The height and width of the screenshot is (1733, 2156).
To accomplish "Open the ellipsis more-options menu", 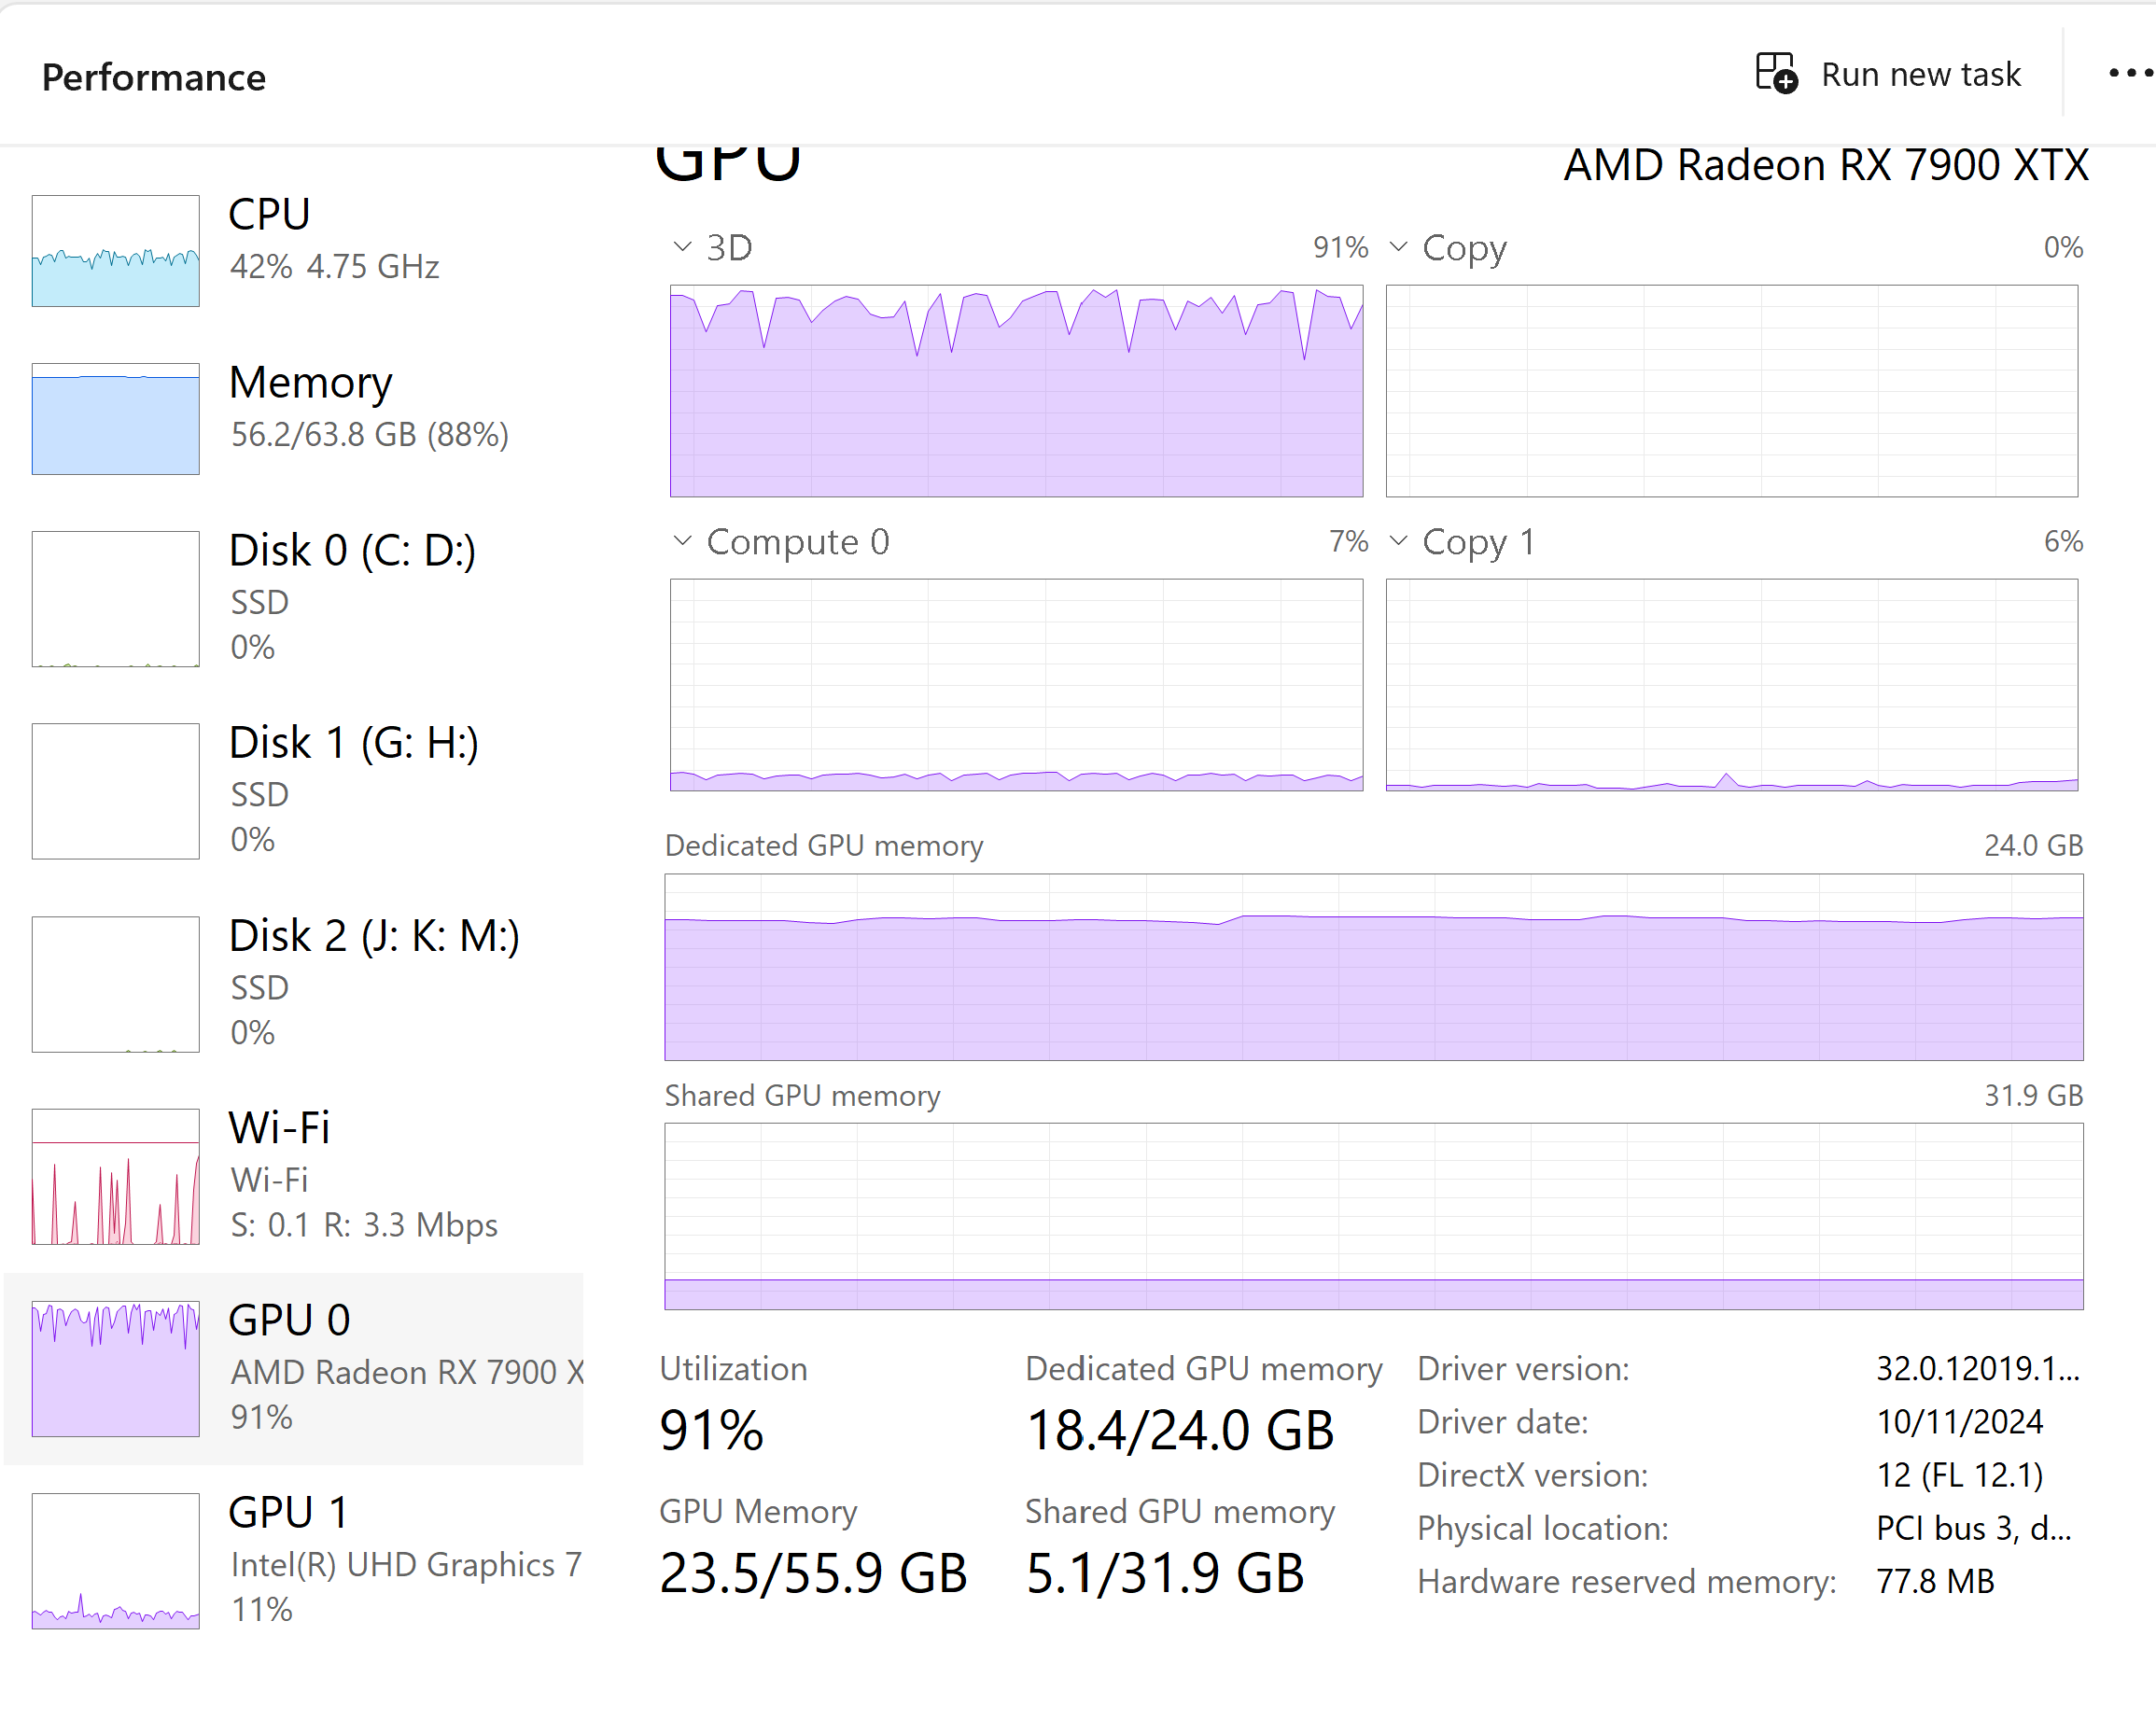I will [x=2131, y=74].
